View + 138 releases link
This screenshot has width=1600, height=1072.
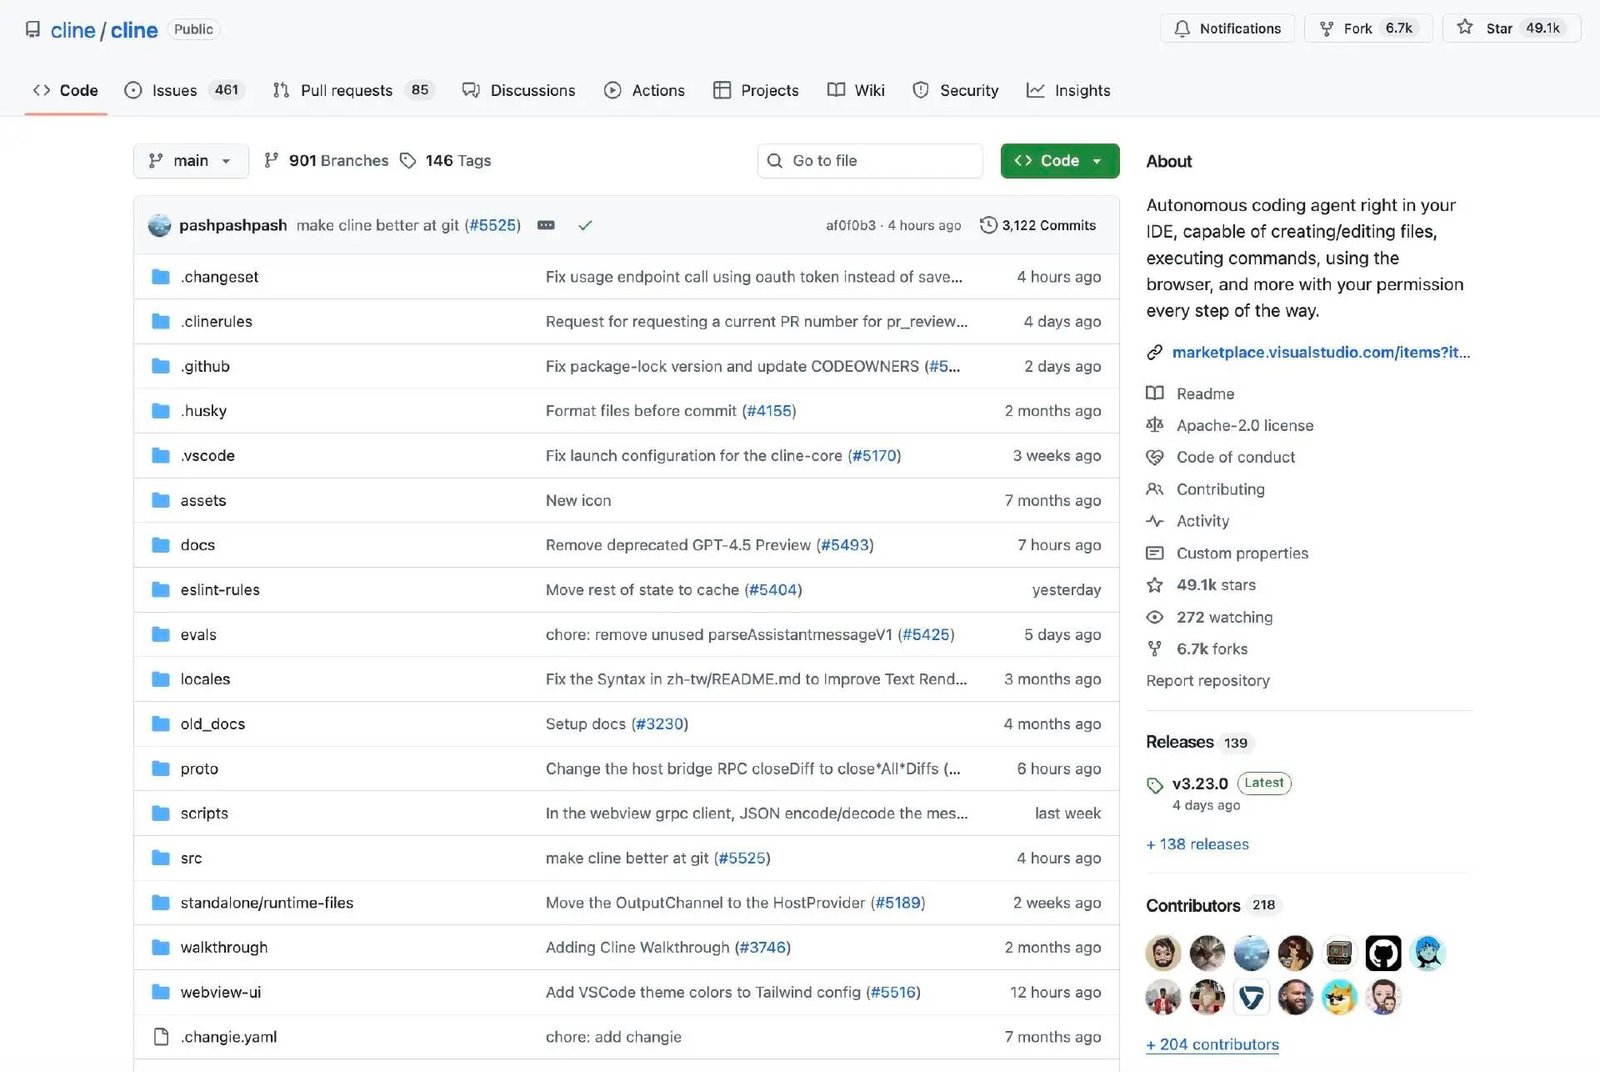1197,844
